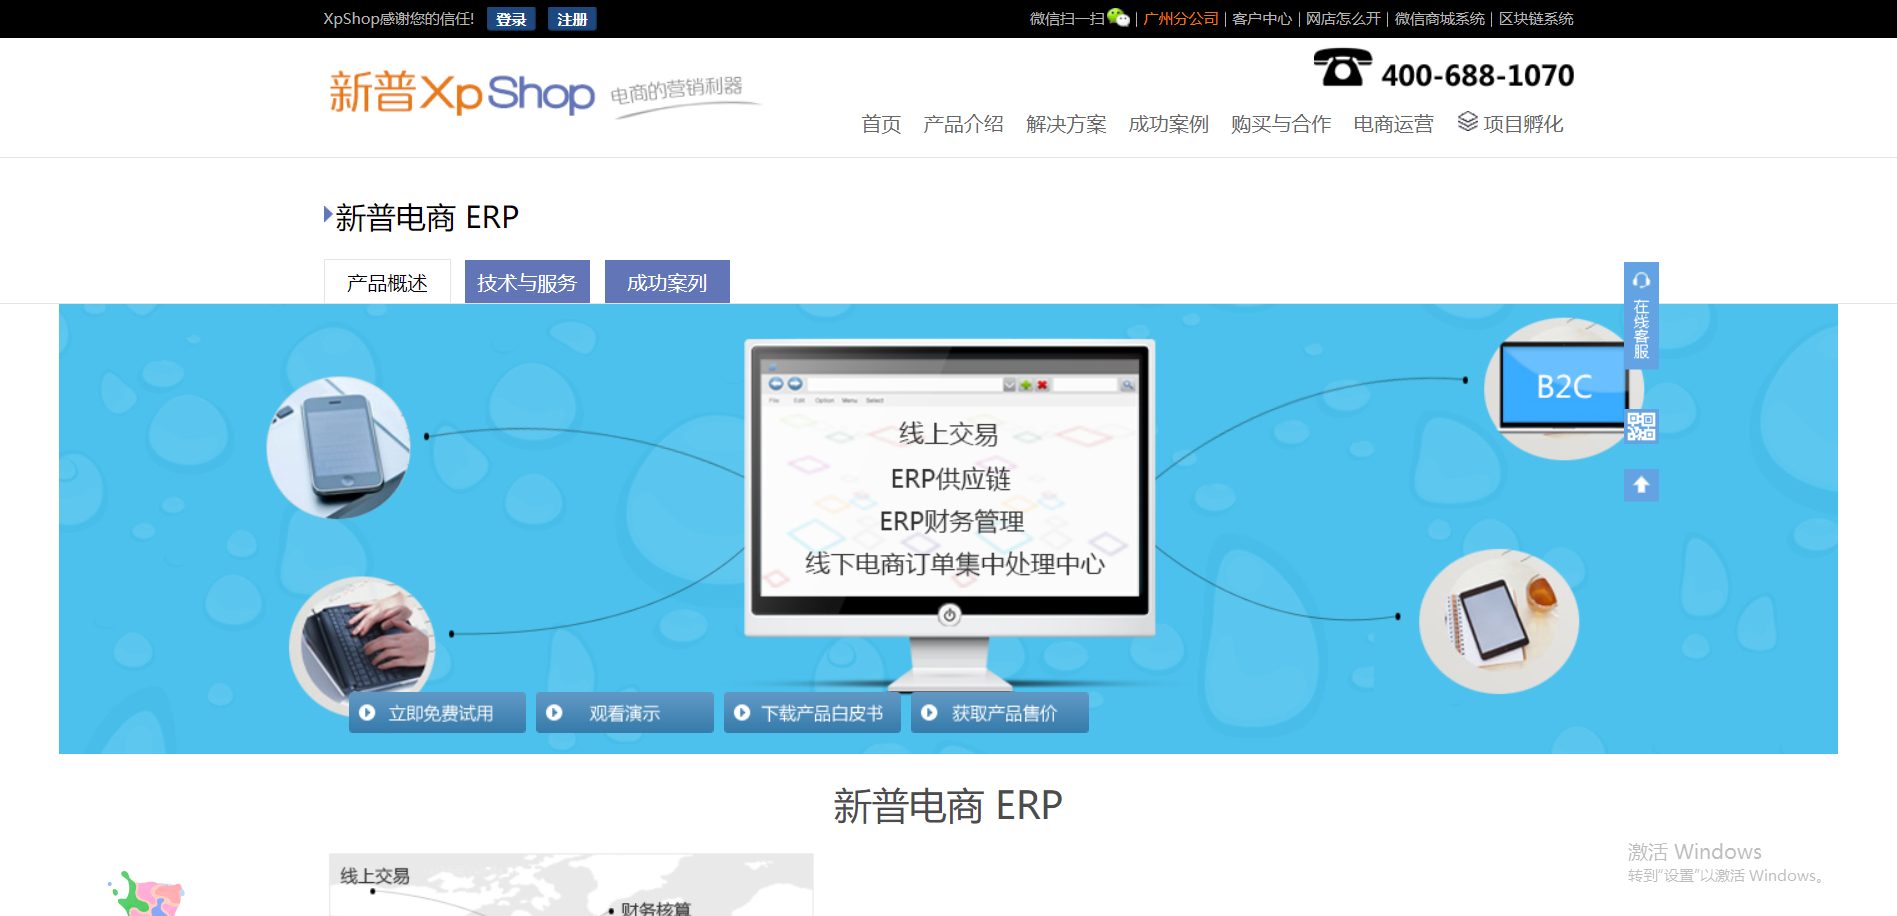Viewport: 1897px width, 916px height.
Task: Open the 解决方案 menu item
Action: coord(1066,124)
